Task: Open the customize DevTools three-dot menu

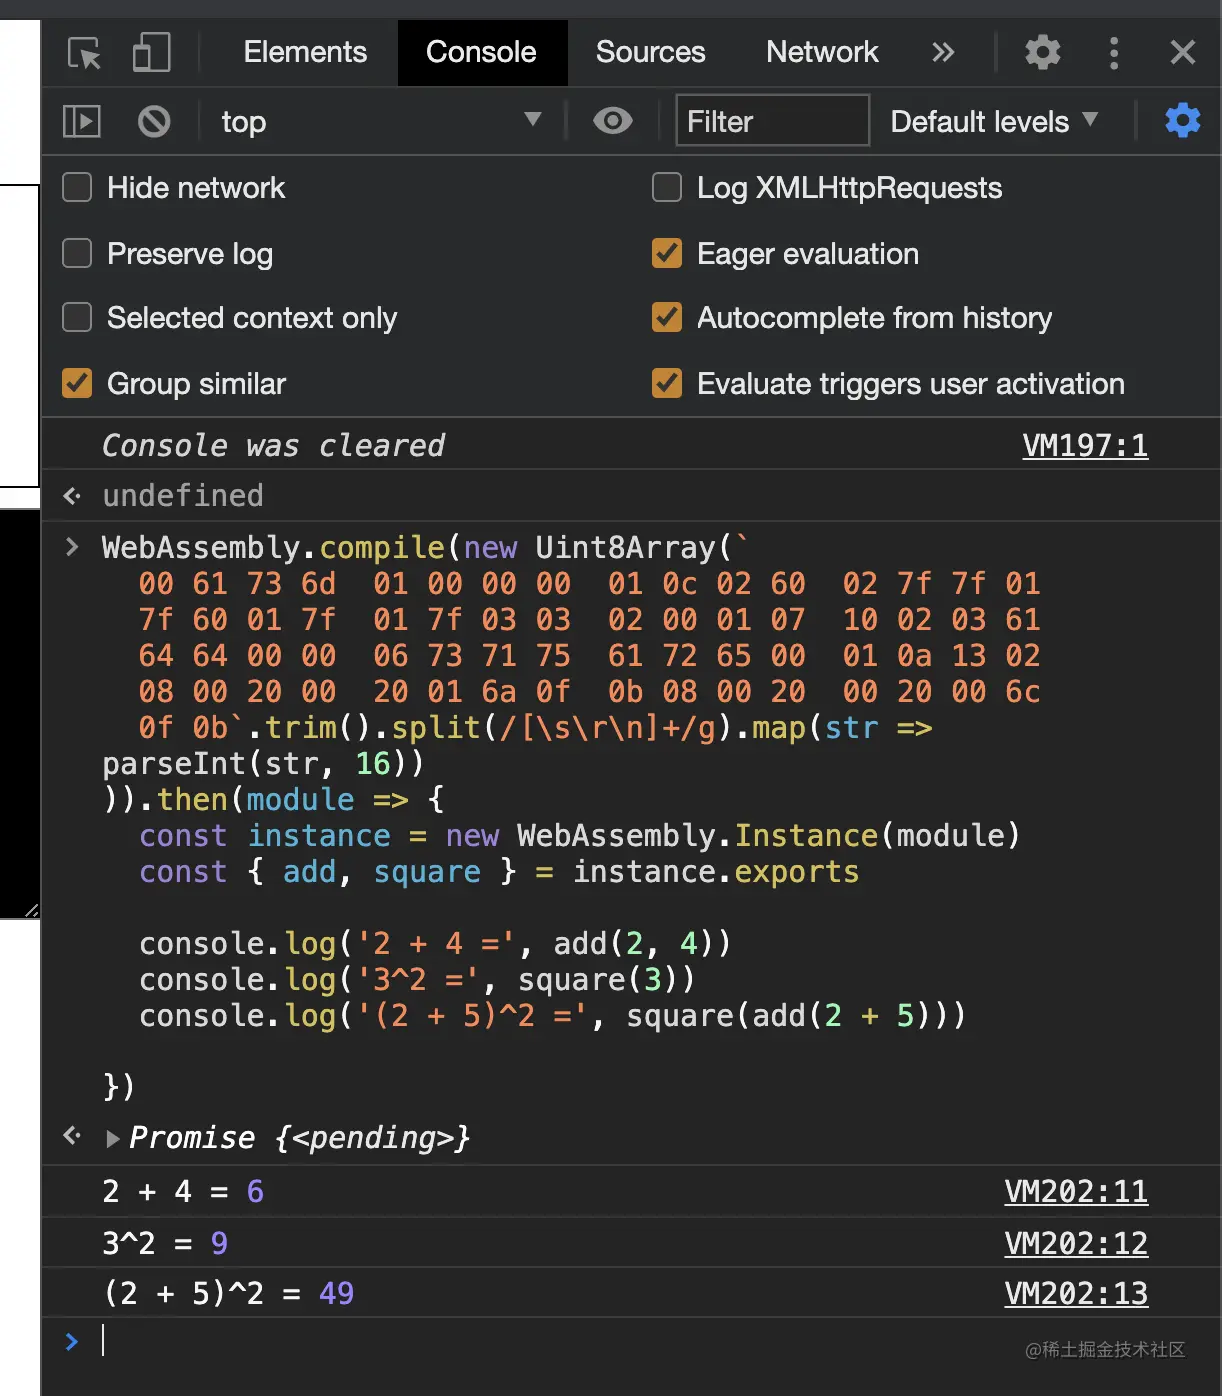Action: (1114, 52)
